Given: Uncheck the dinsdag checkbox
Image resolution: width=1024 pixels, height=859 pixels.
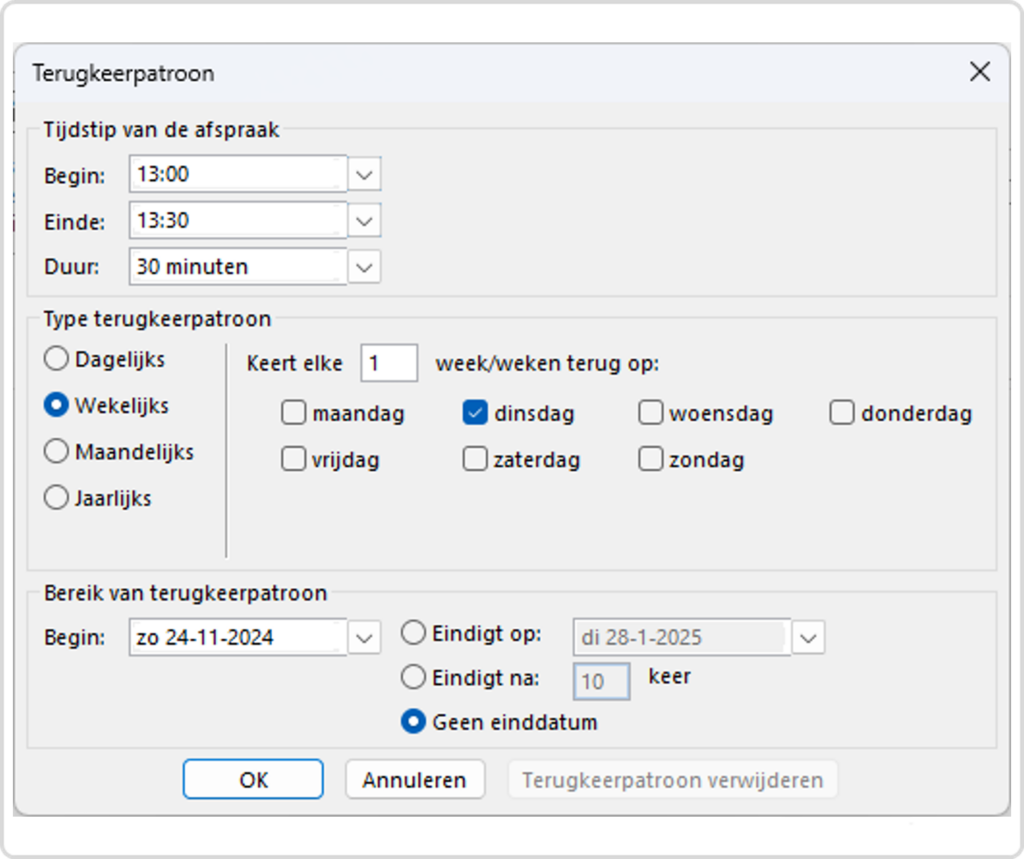Looking at the screenshot, I should 475,413.
